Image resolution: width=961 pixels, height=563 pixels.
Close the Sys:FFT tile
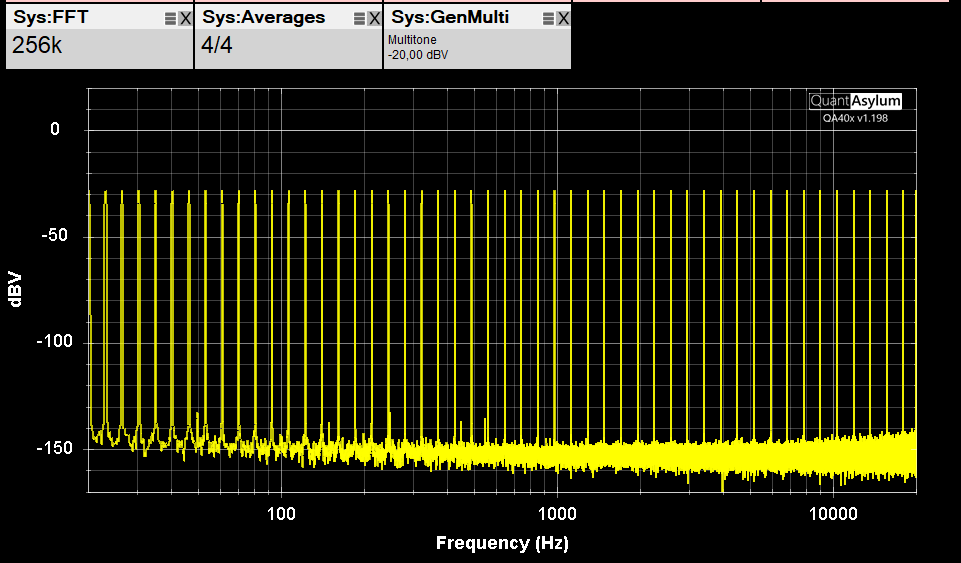(x=185, y=19)
